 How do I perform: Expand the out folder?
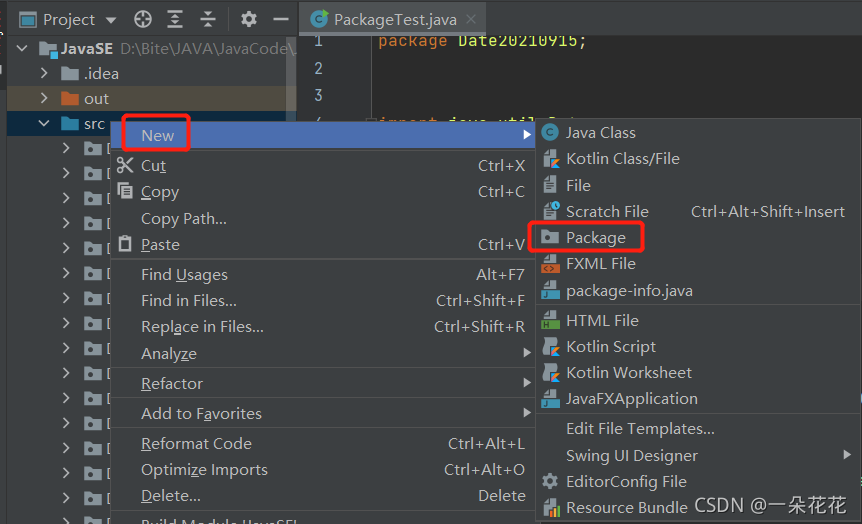(x=44, y=98)
